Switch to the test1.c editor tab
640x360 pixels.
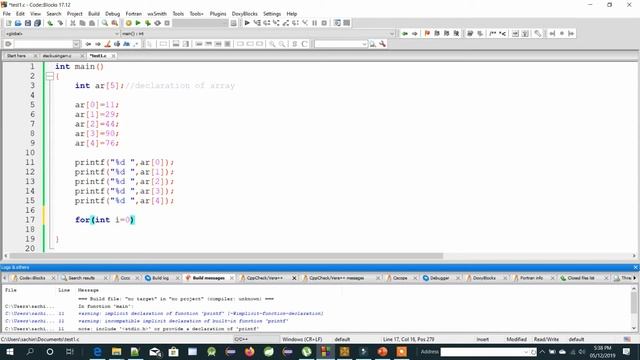(x=98, y=56)
